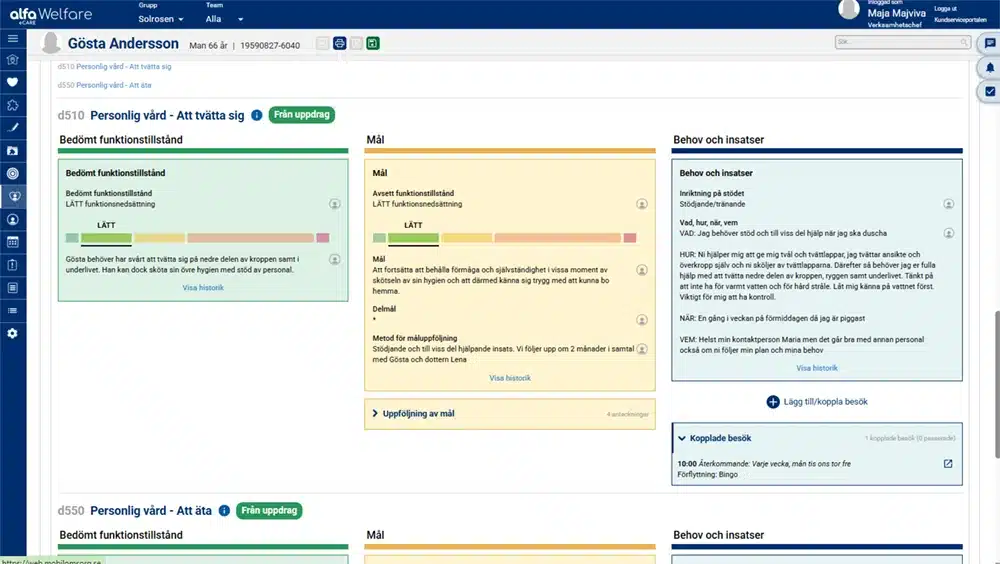The image size is (1000, 564).
Task: Open the checkmark tasks icon on the right edge
Action: click(990, 91)
